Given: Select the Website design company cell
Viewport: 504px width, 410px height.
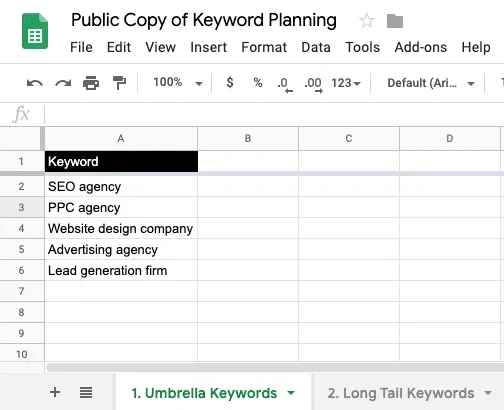Looking at the screenshot, I should (121, 228).
